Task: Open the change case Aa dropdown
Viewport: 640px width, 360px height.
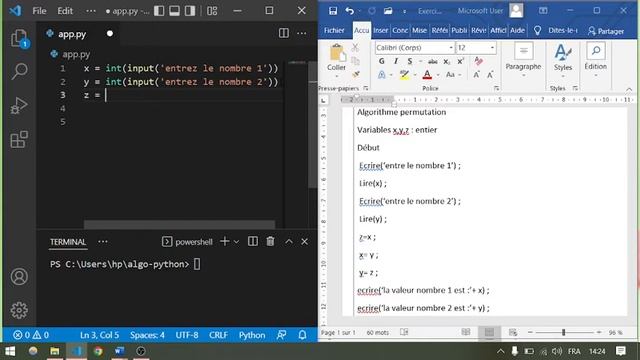Action: pos(453,75)
